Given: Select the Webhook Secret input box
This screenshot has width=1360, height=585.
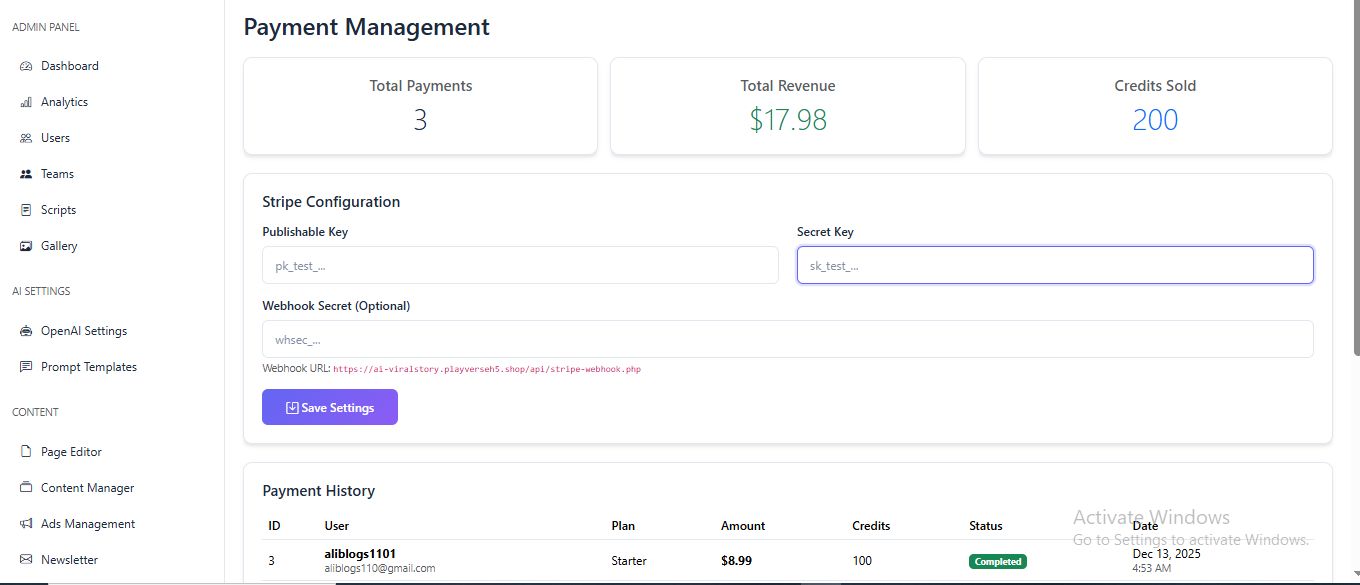Looking at the screenshot, I should click(787, 339).
